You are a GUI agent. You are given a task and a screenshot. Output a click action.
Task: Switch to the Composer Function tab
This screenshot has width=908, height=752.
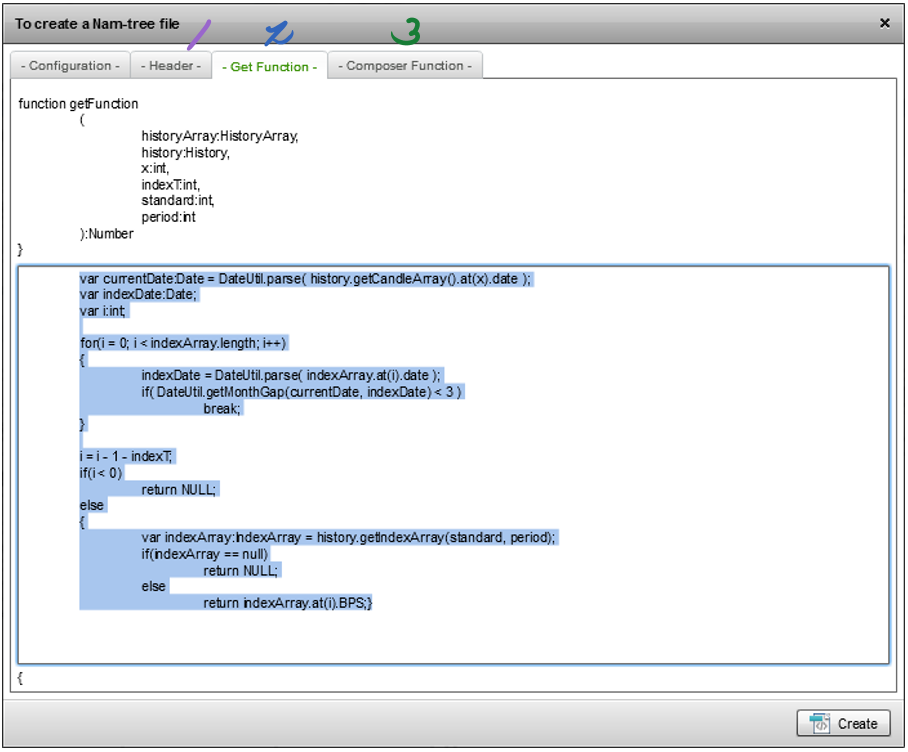coord(404,65)
